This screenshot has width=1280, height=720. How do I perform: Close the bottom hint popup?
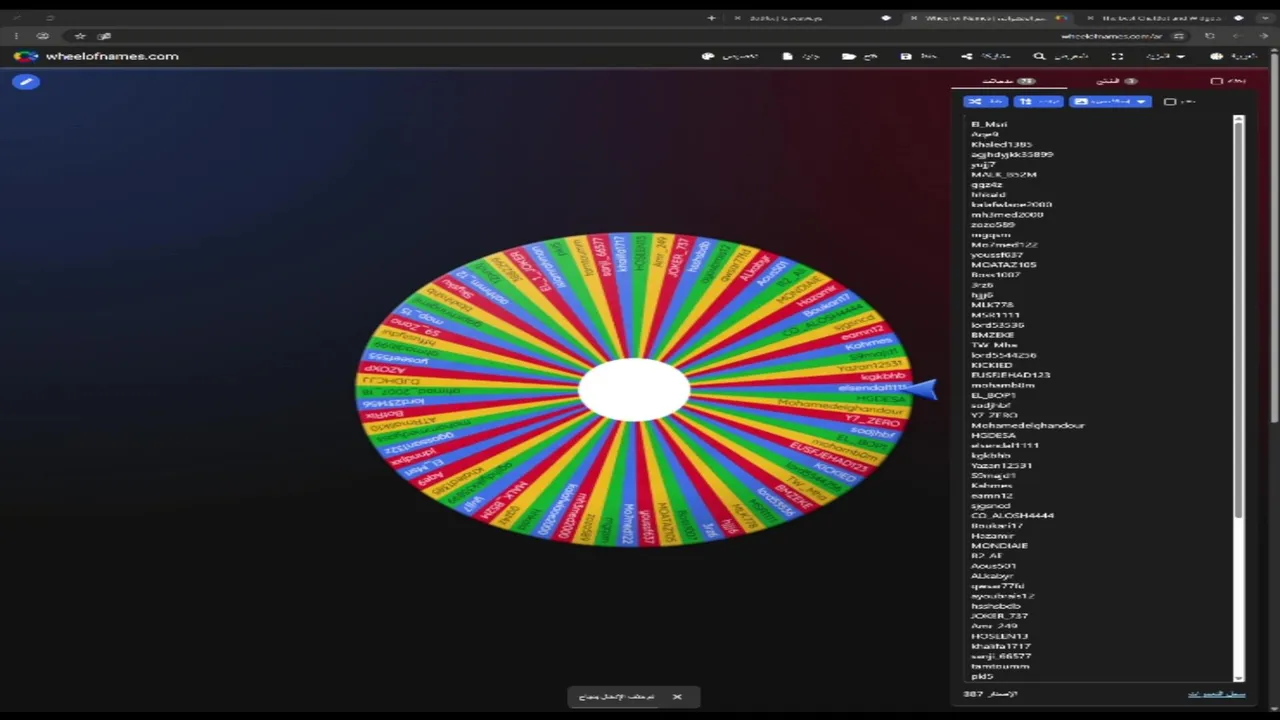[x=677, y=697]
